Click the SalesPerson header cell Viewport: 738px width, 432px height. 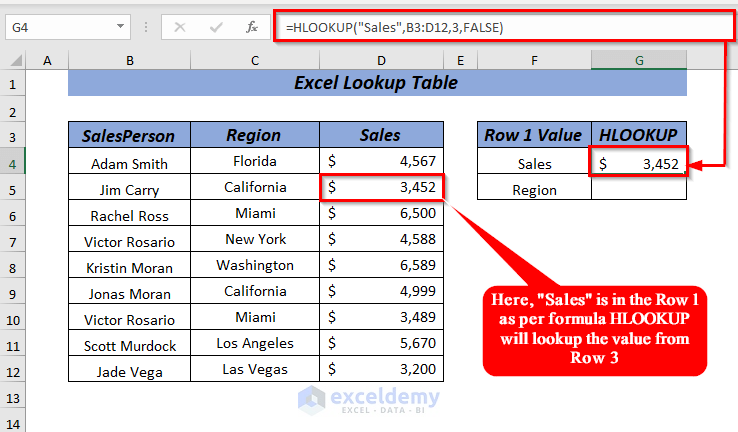[129, 135]
